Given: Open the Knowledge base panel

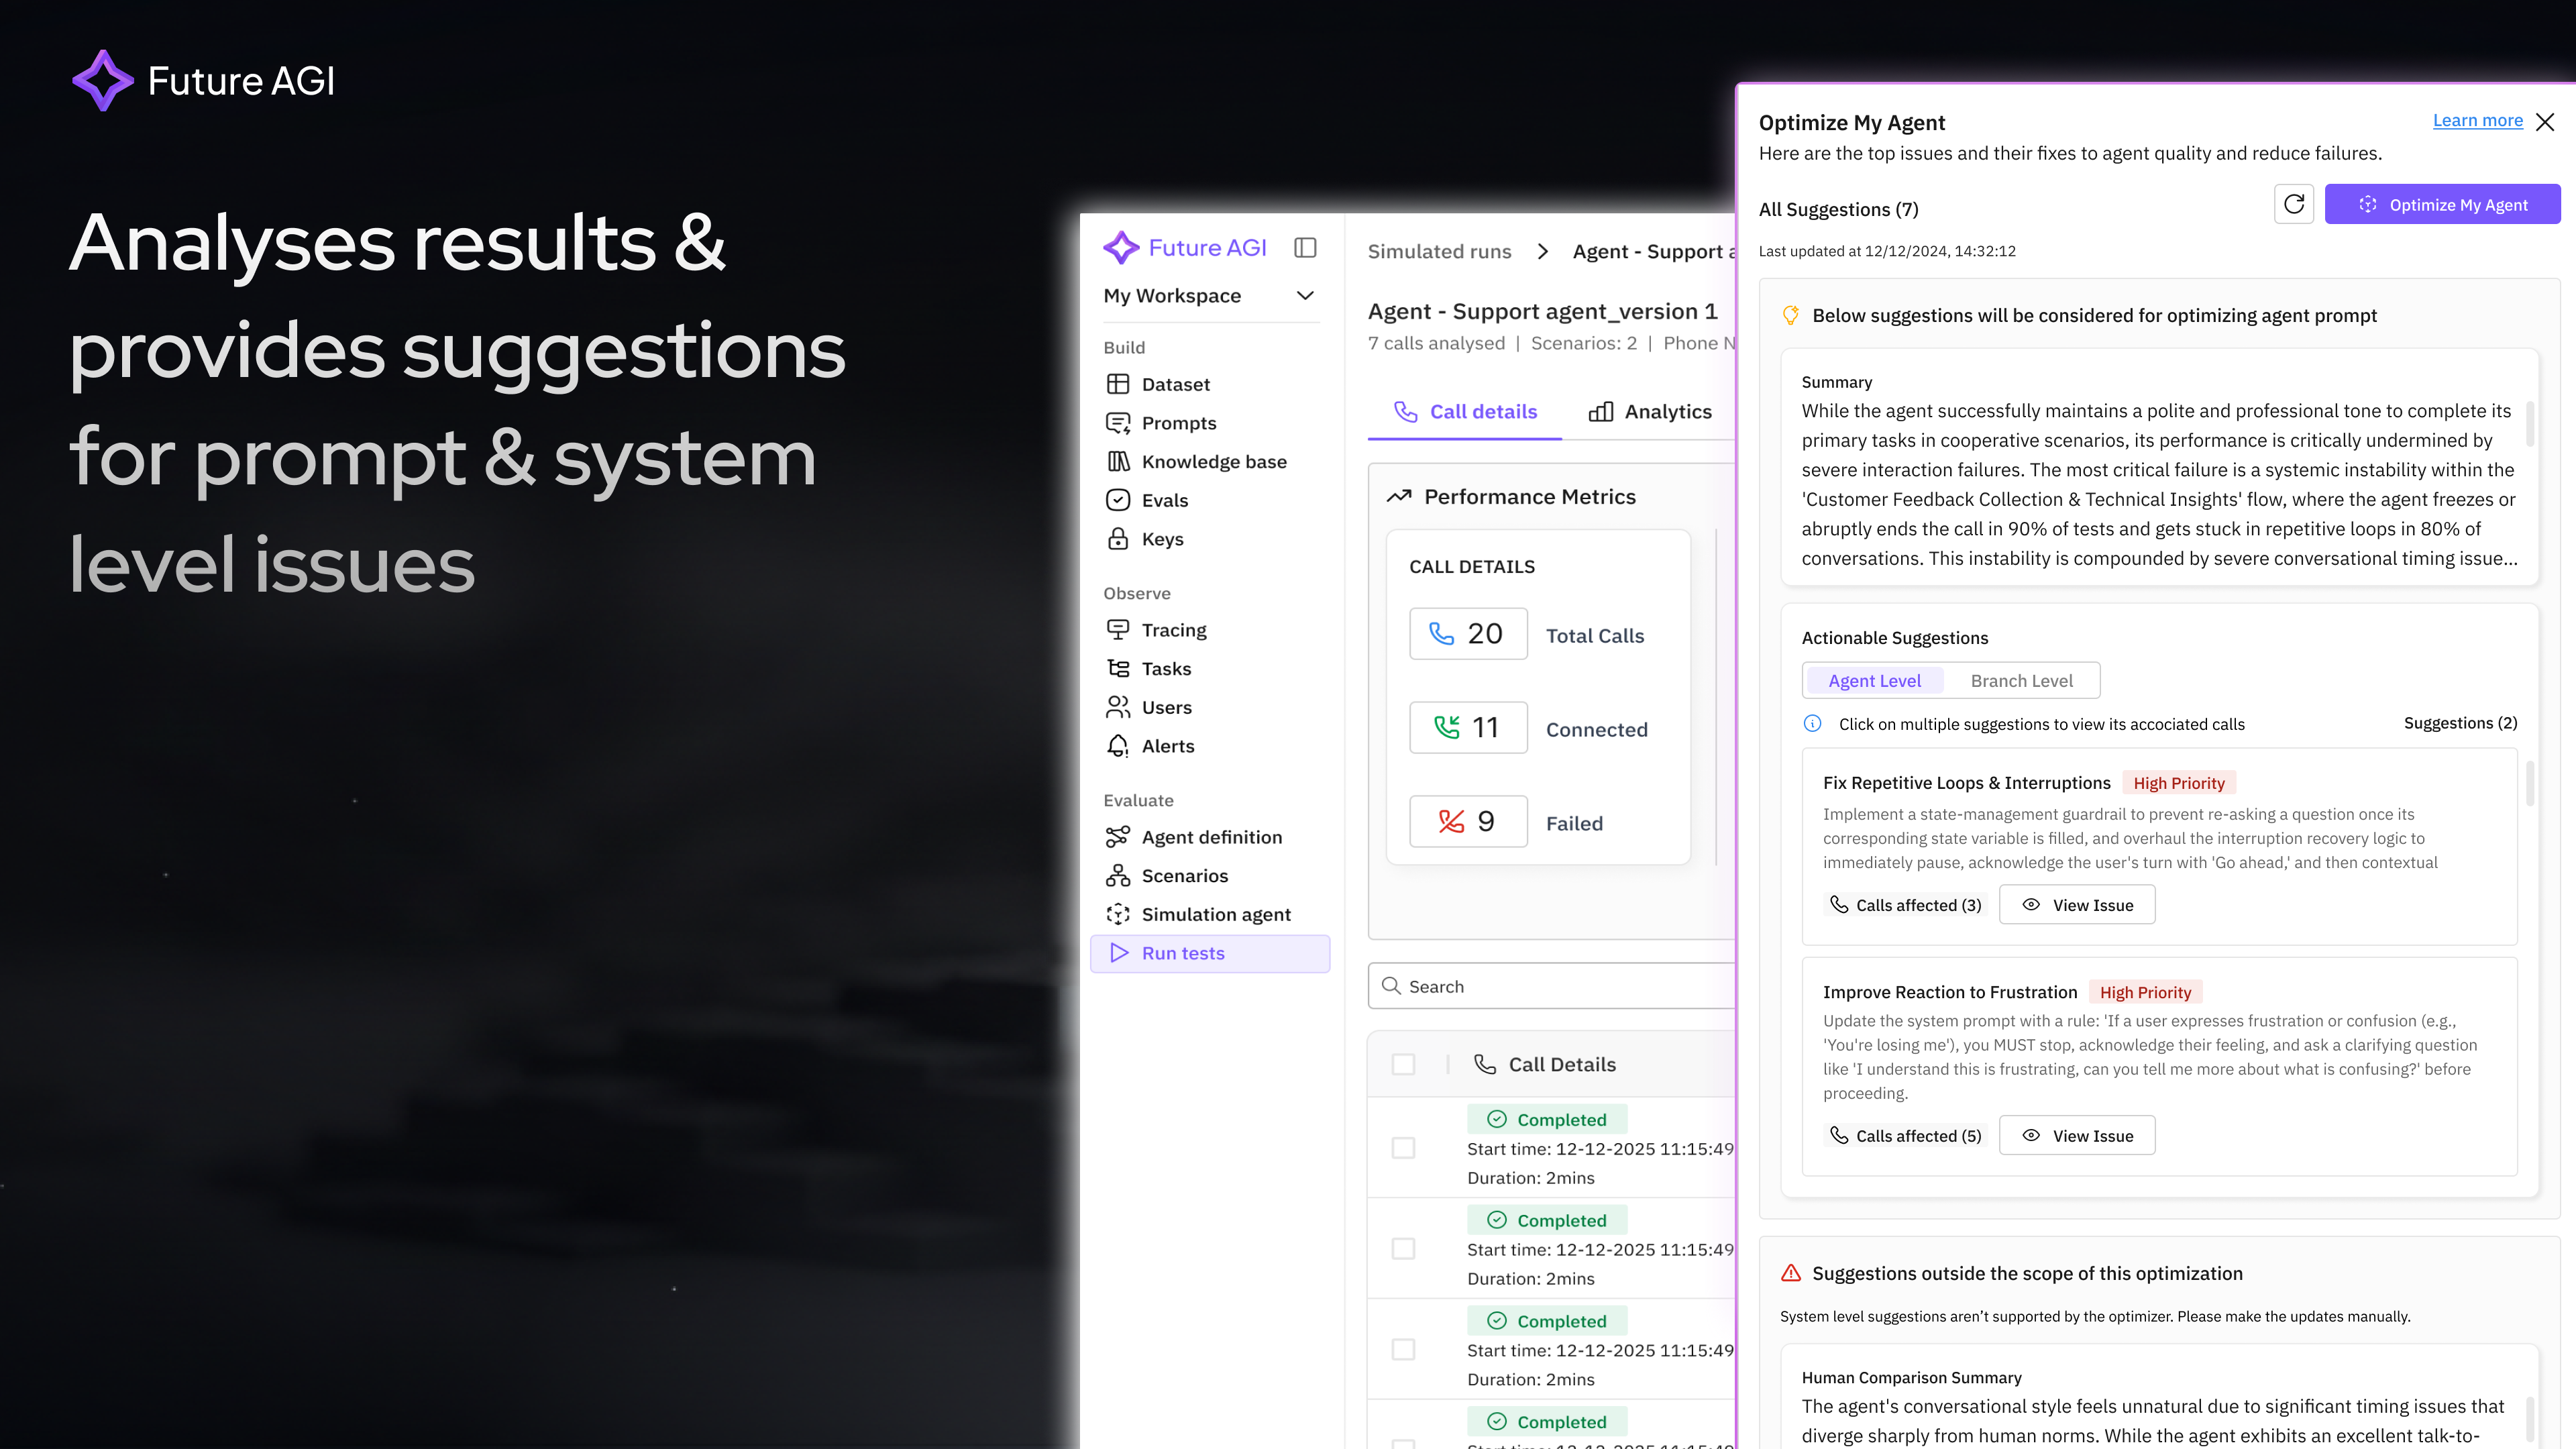Looking at the screenshot, I should pyautogui.click(x=1213, y=461).
